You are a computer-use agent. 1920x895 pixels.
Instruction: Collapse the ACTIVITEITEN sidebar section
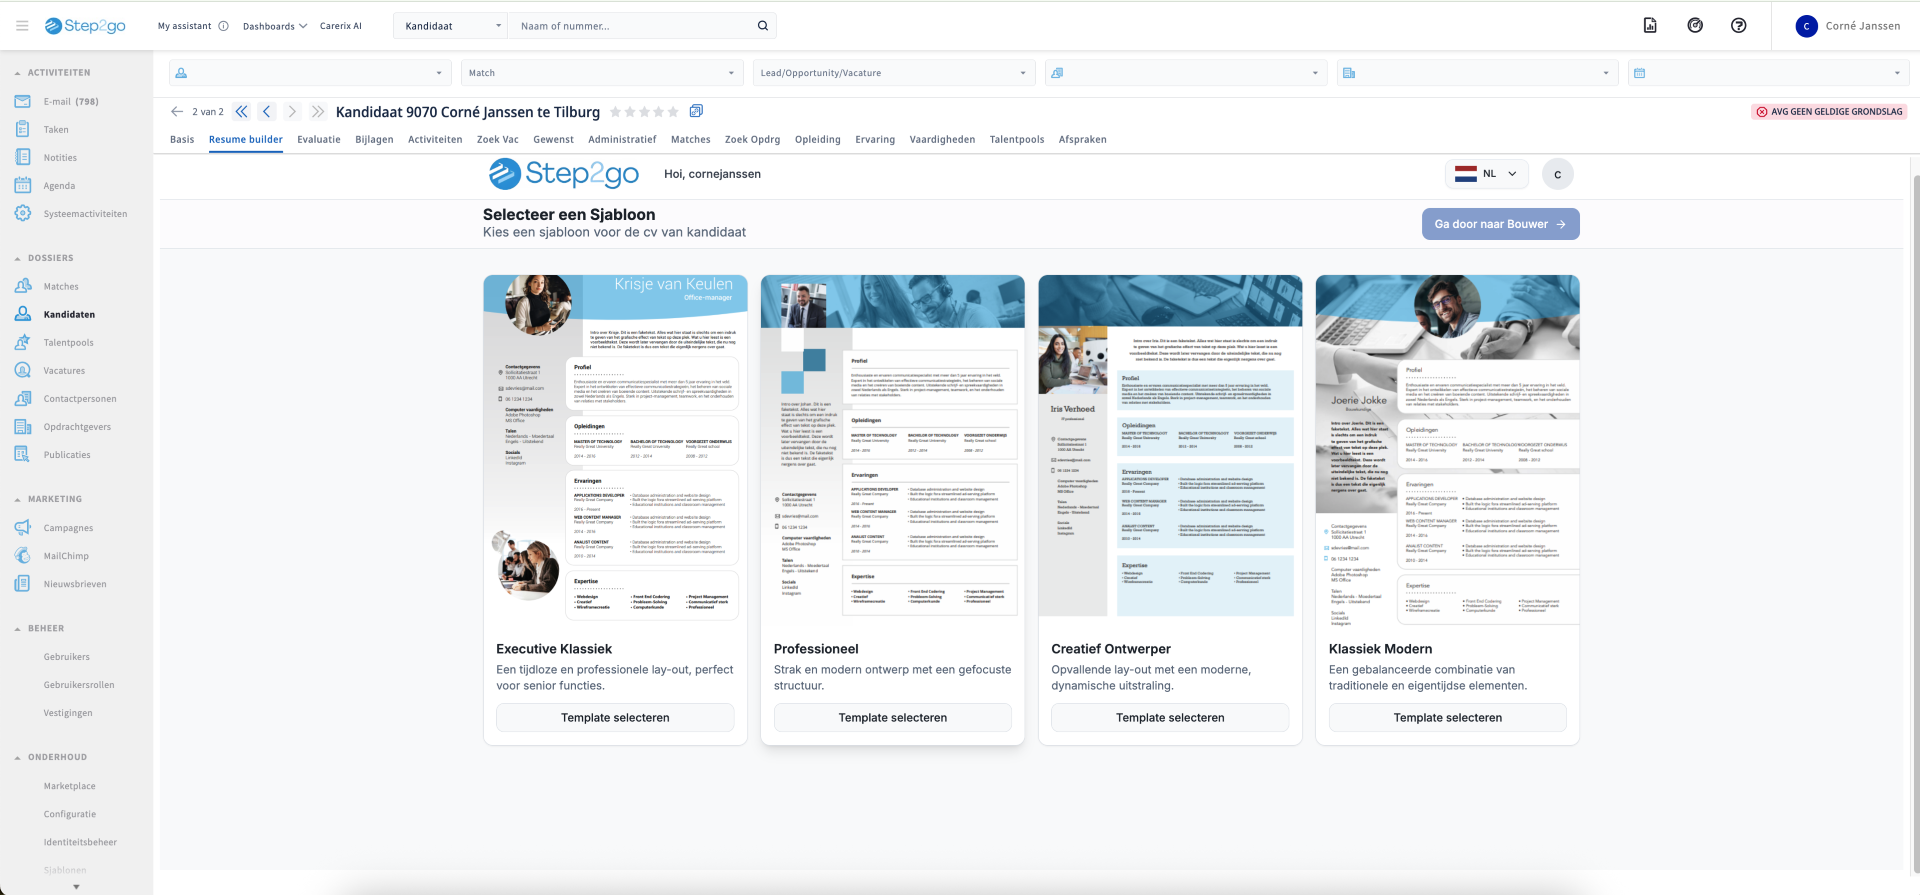(18, 73)
